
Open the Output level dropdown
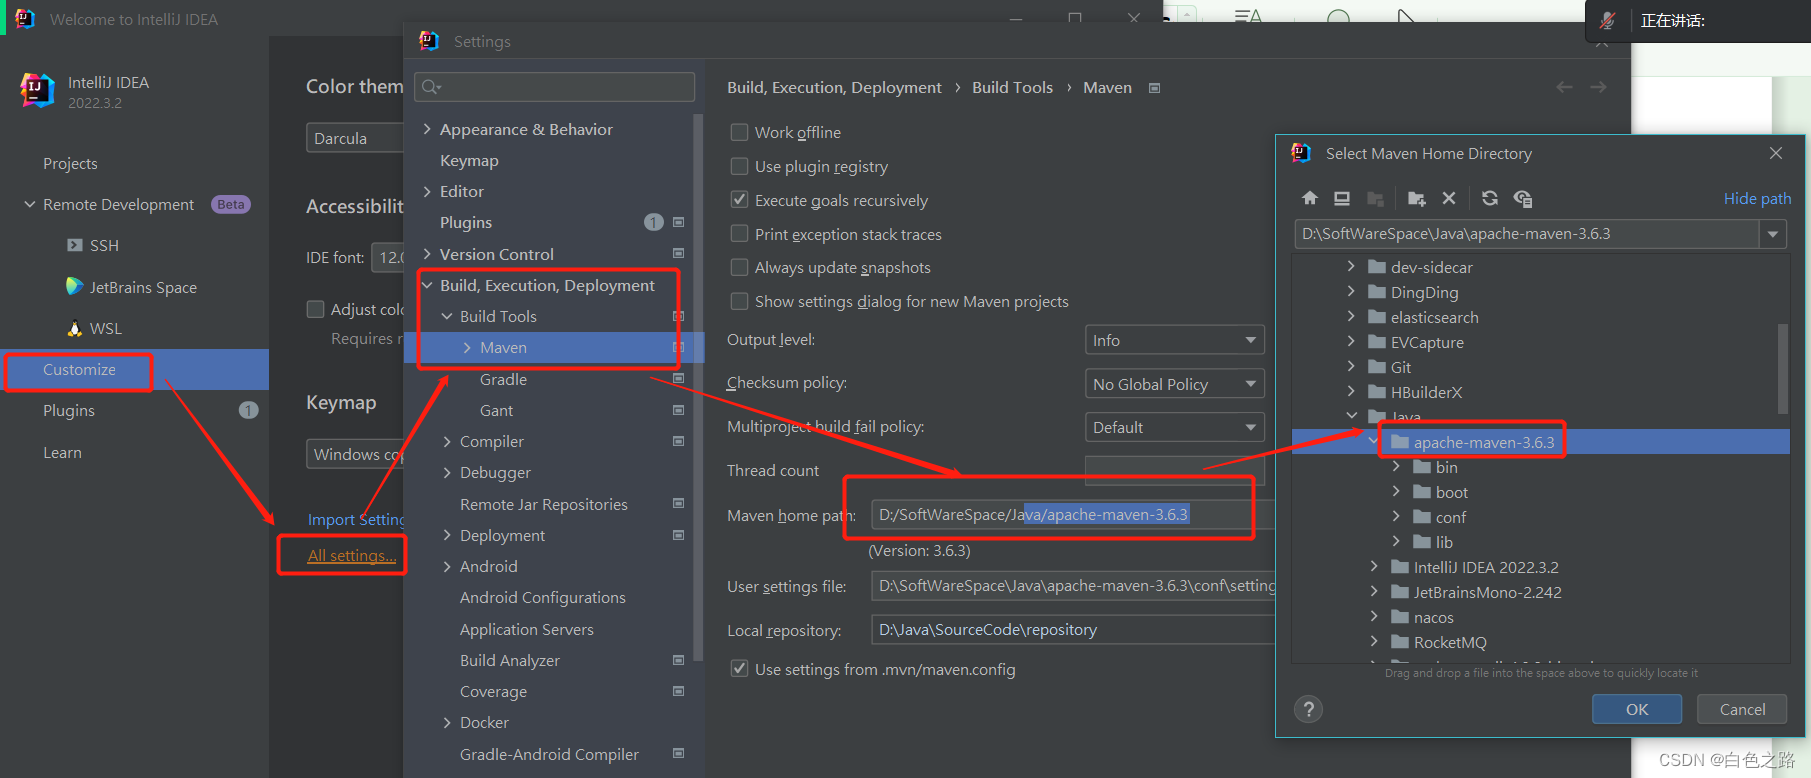pos(1174,340)
